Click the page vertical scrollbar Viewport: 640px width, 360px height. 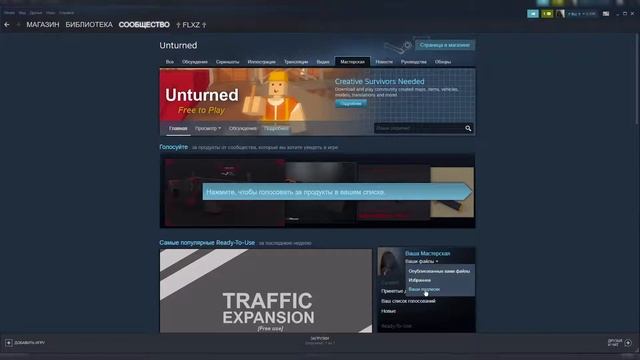click(638, 80)
